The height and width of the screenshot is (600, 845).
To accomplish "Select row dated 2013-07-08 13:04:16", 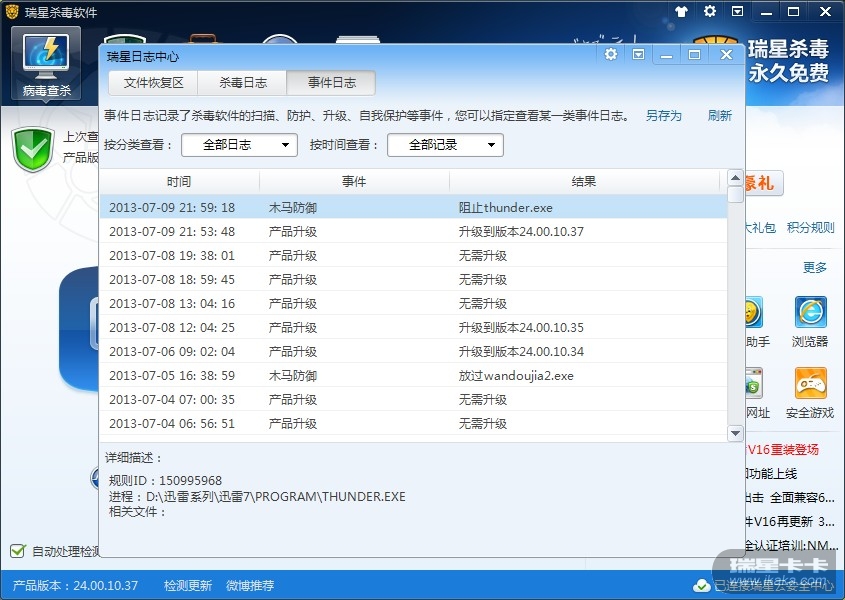I will click(x=413, y=304).
